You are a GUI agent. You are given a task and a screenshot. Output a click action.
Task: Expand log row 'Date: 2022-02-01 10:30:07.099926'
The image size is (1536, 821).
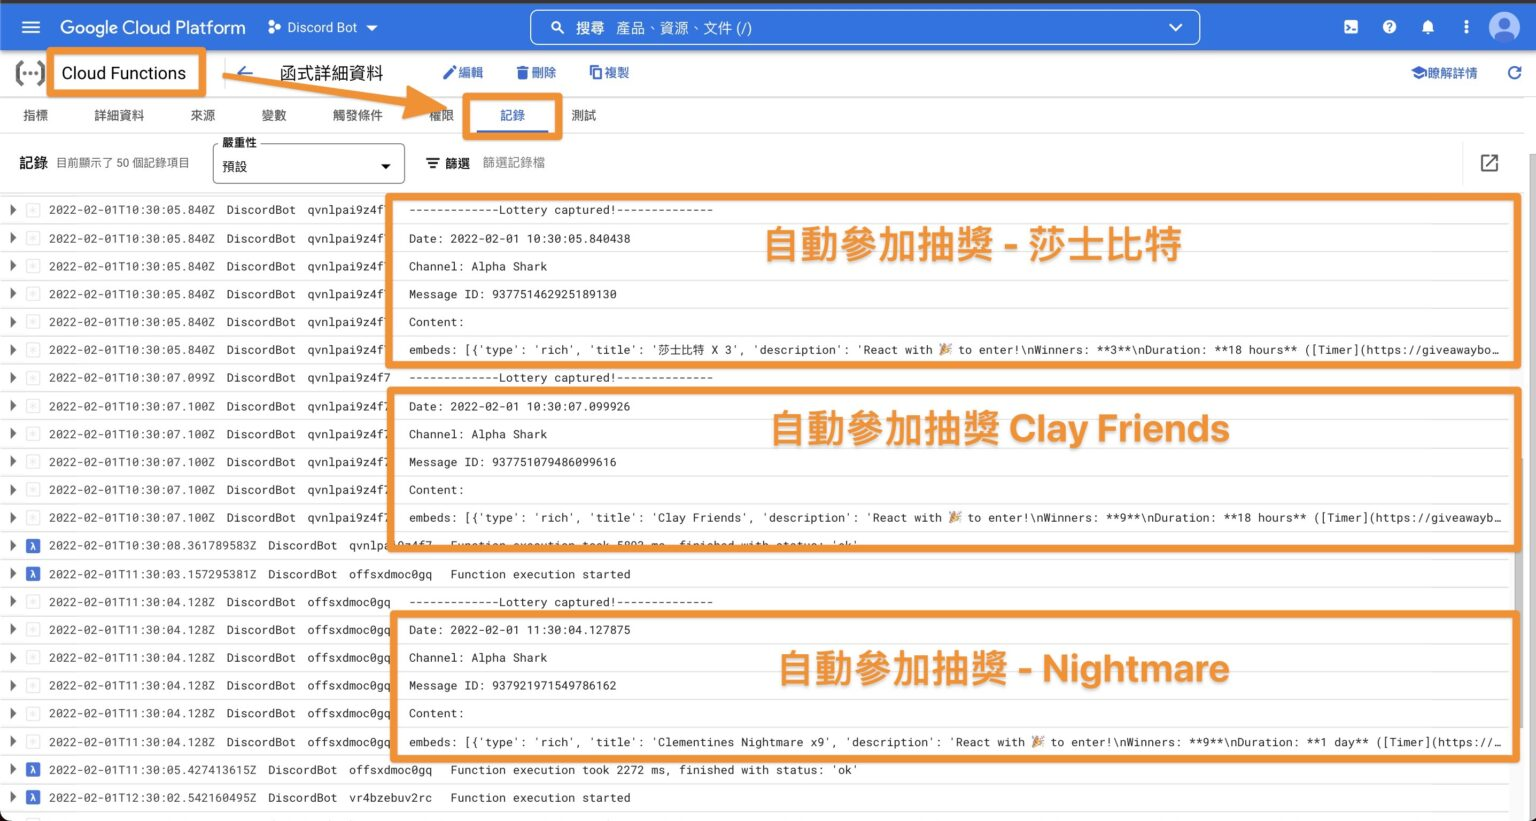(13, 406)
